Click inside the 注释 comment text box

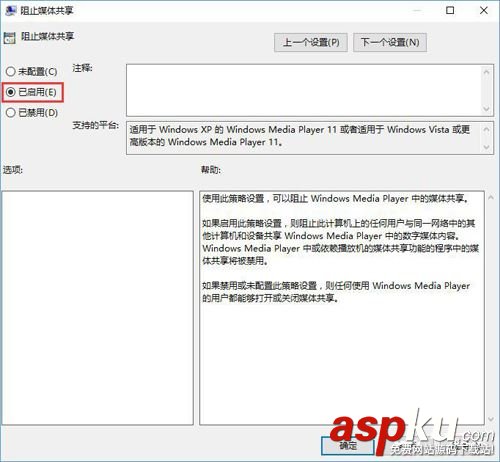(304, 90)
